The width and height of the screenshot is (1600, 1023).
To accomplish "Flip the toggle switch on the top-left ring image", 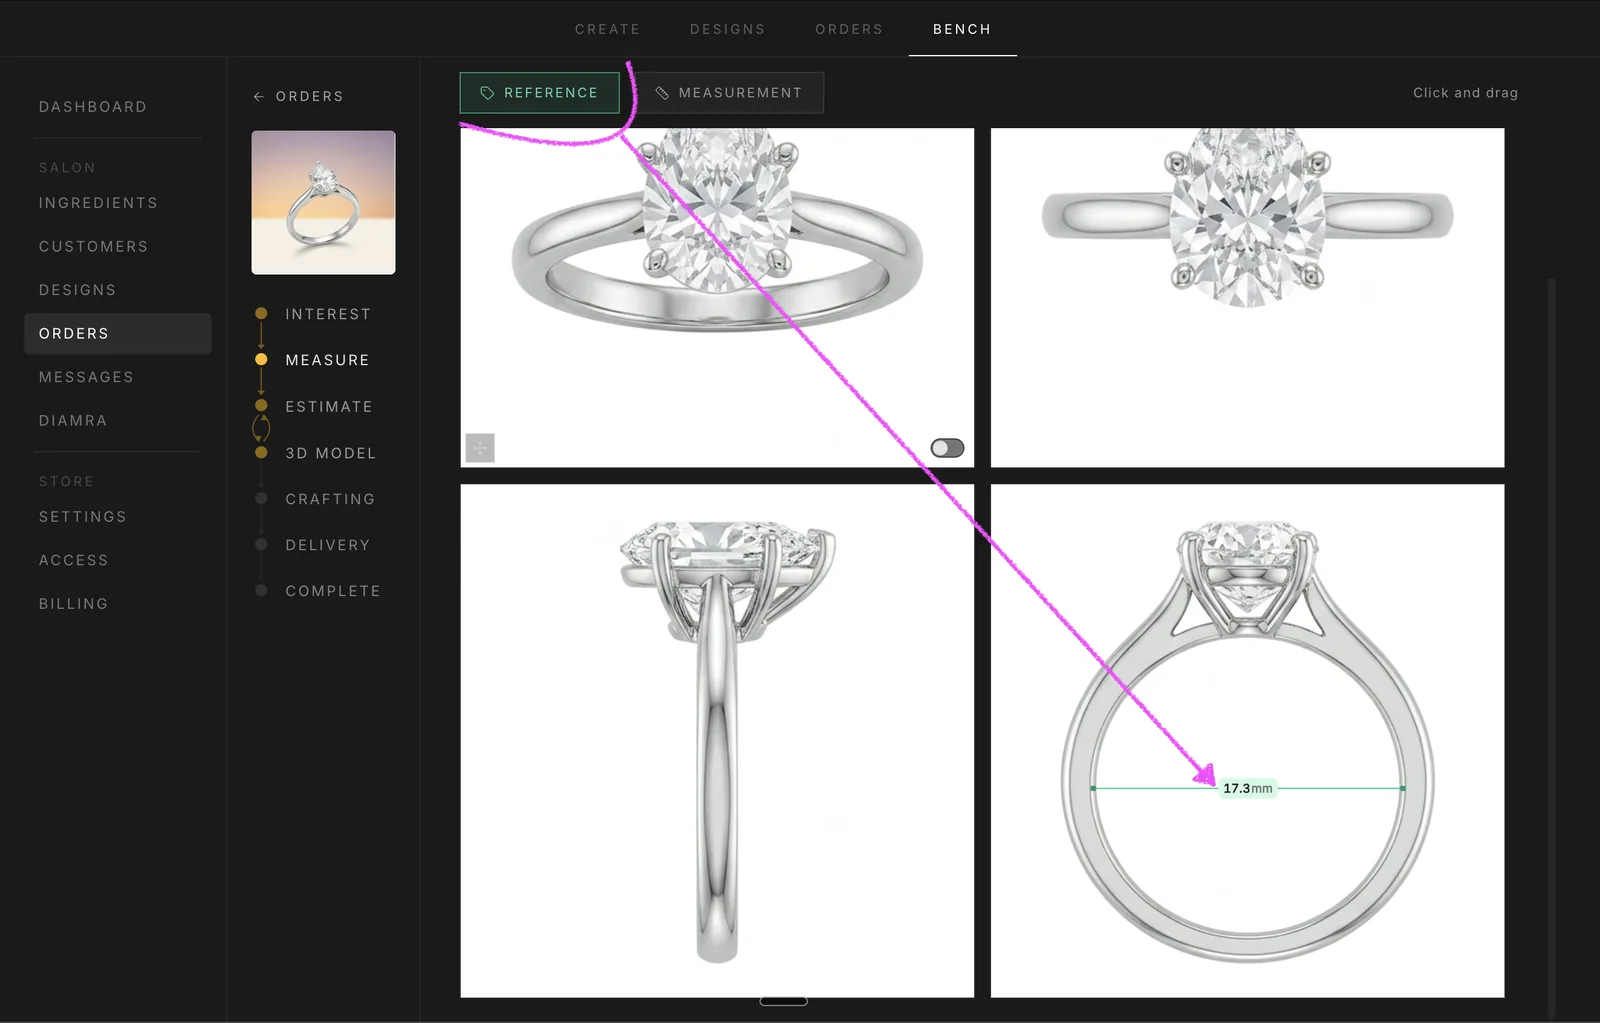I will (946, 447).
